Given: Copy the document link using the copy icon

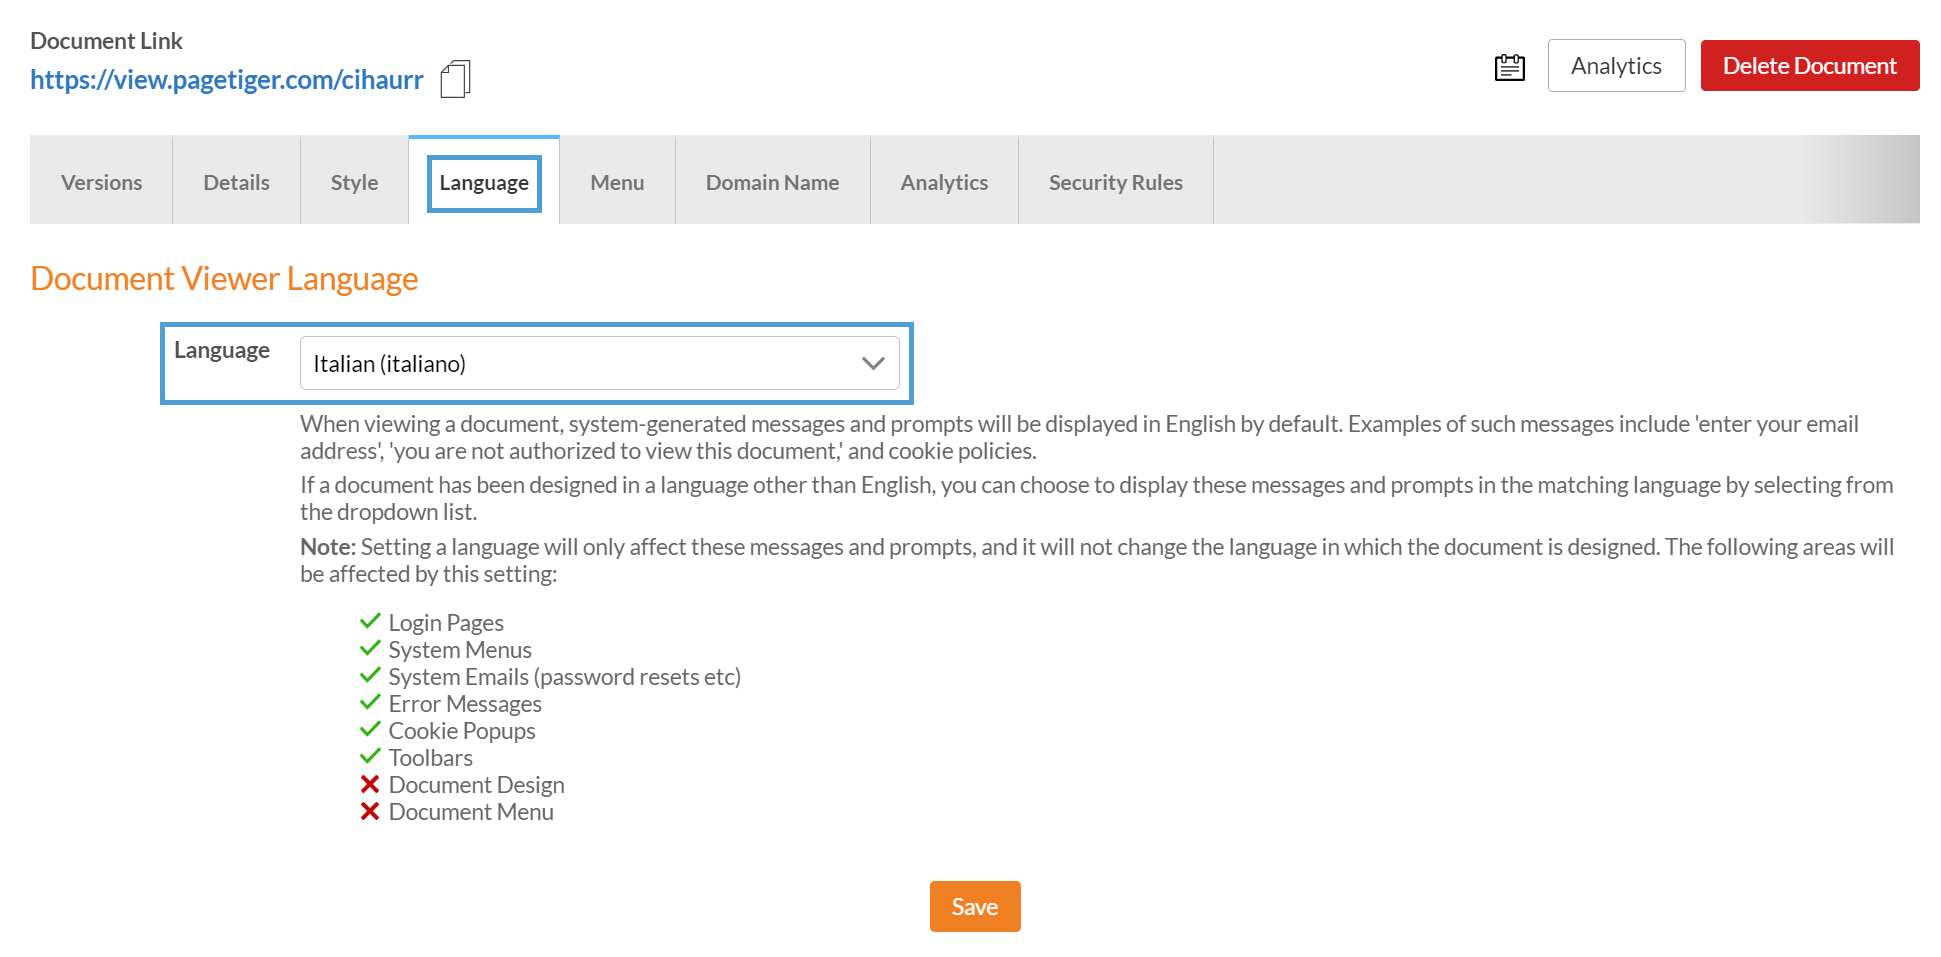Looking at the screenshot, I should [x=455, y=79].
